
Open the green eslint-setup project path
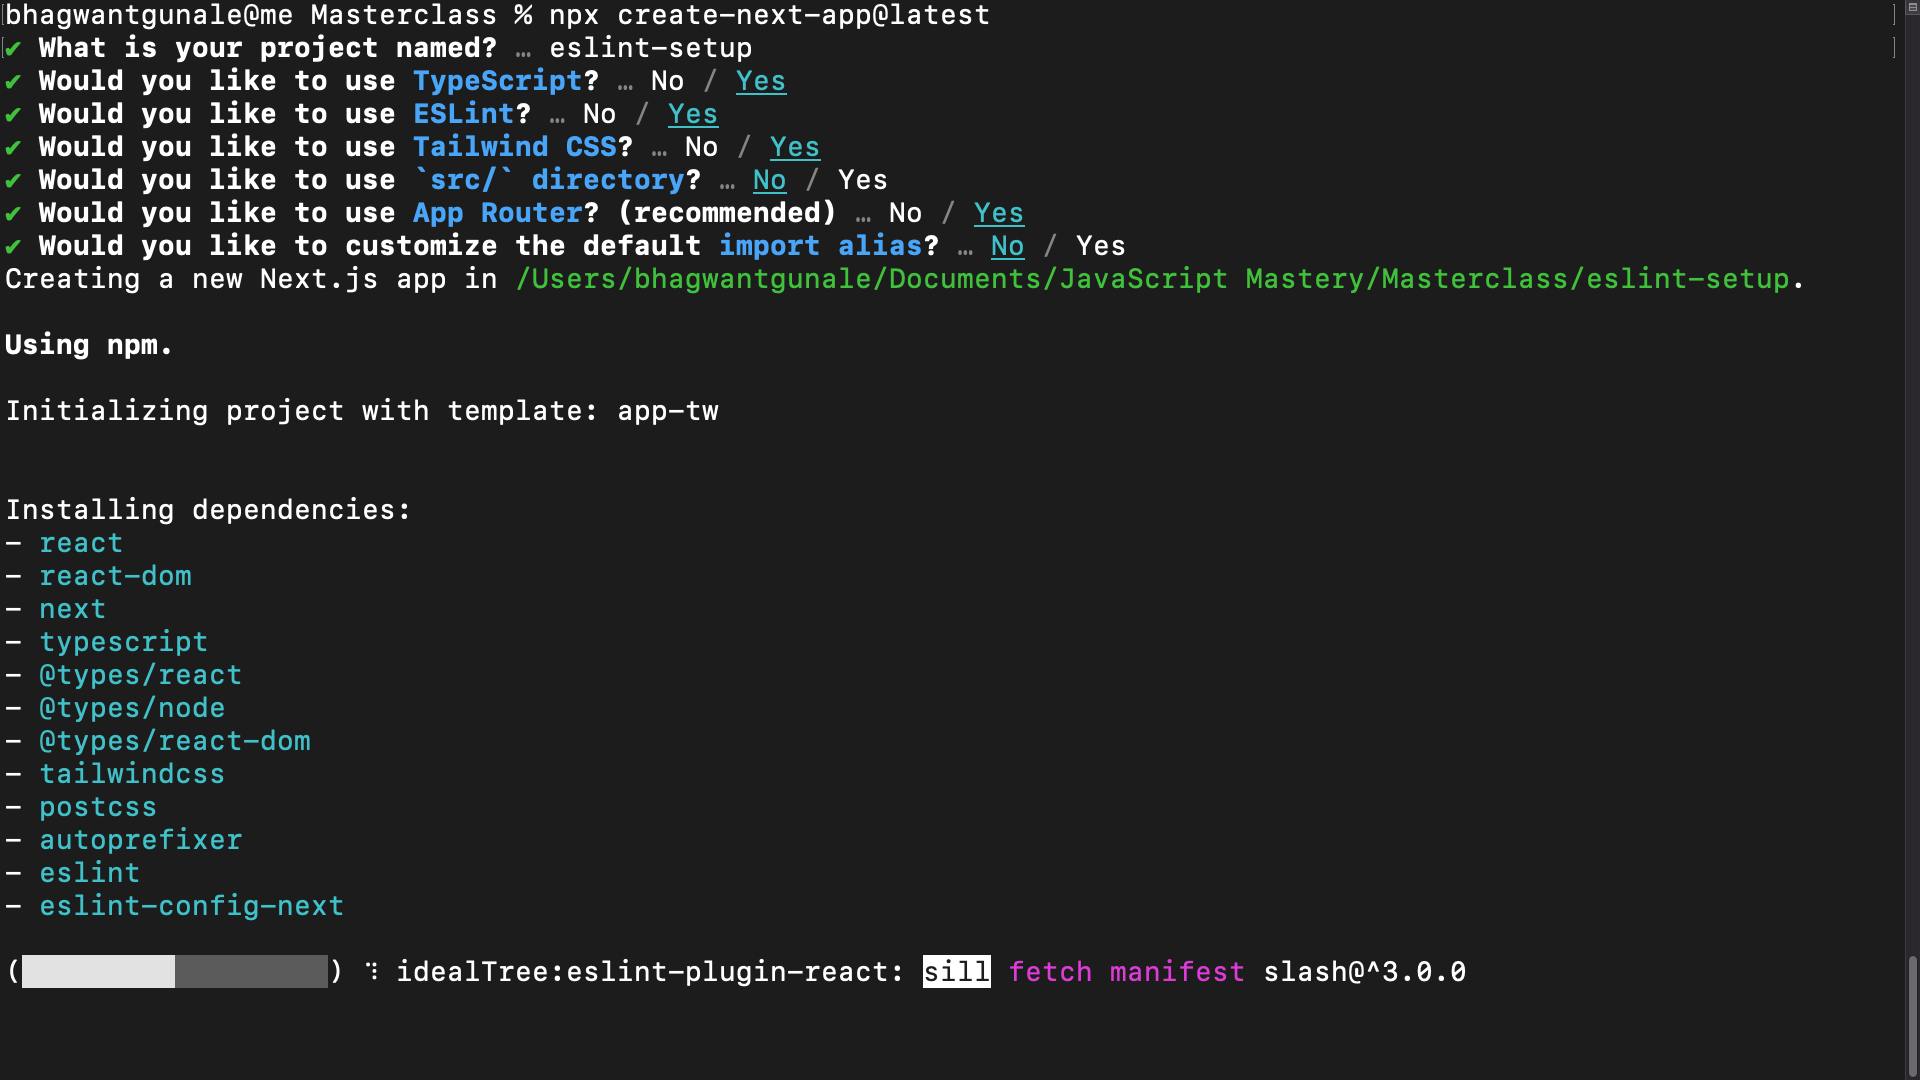click(x=1152, y=279)
